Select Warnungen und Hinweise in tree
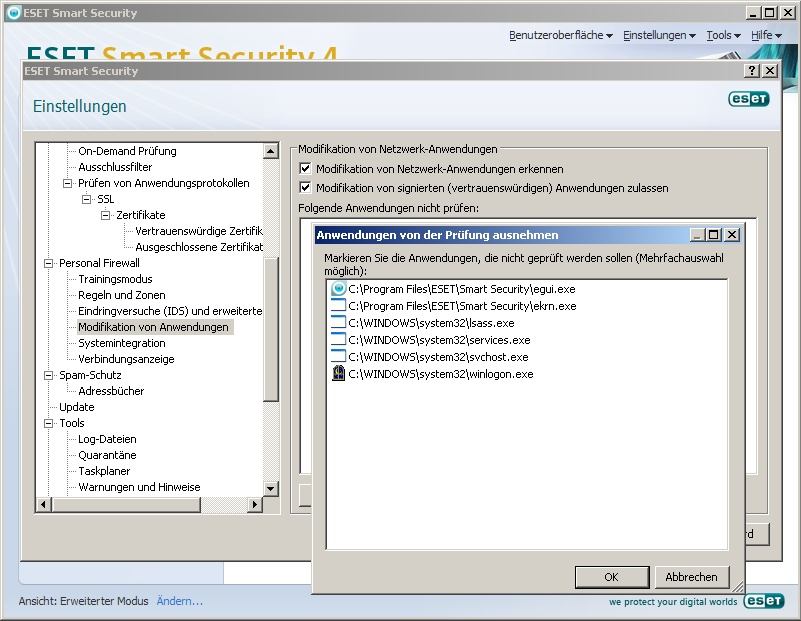Viewport: 801px width, 621px height. pos(139,487)
